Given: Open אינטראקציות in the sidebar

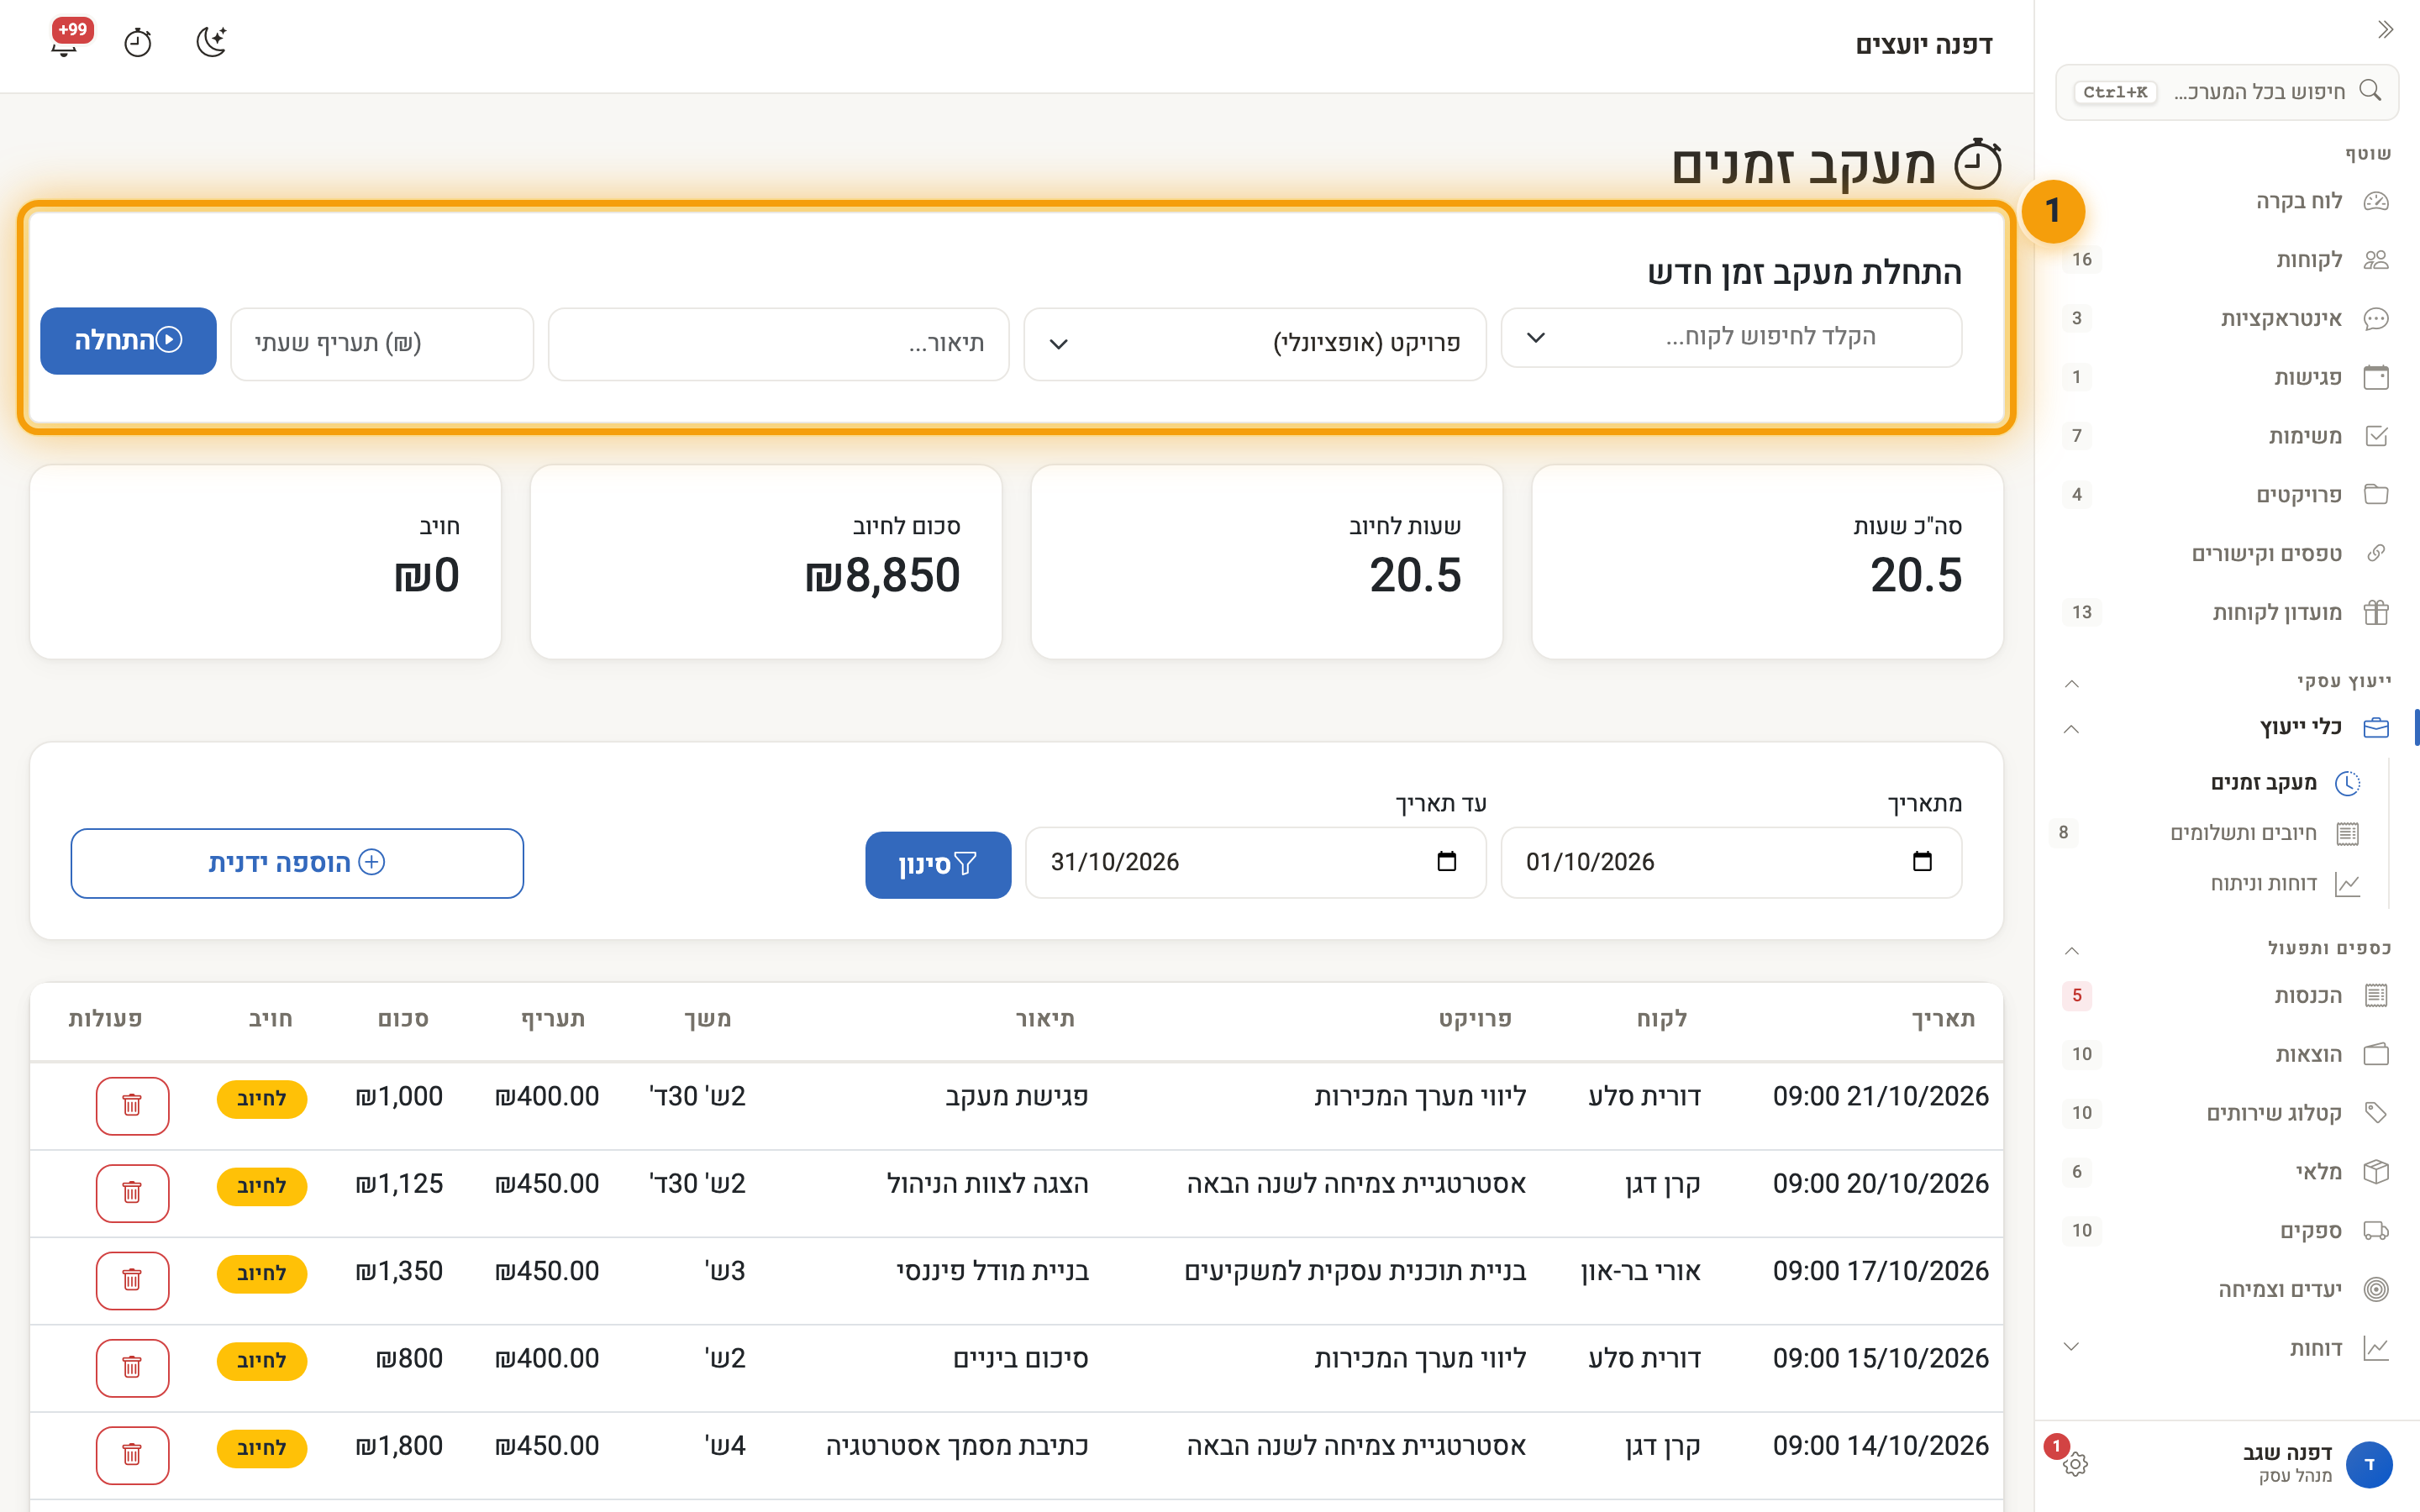Looking at the screenshot, I should tap(2226, 319).
